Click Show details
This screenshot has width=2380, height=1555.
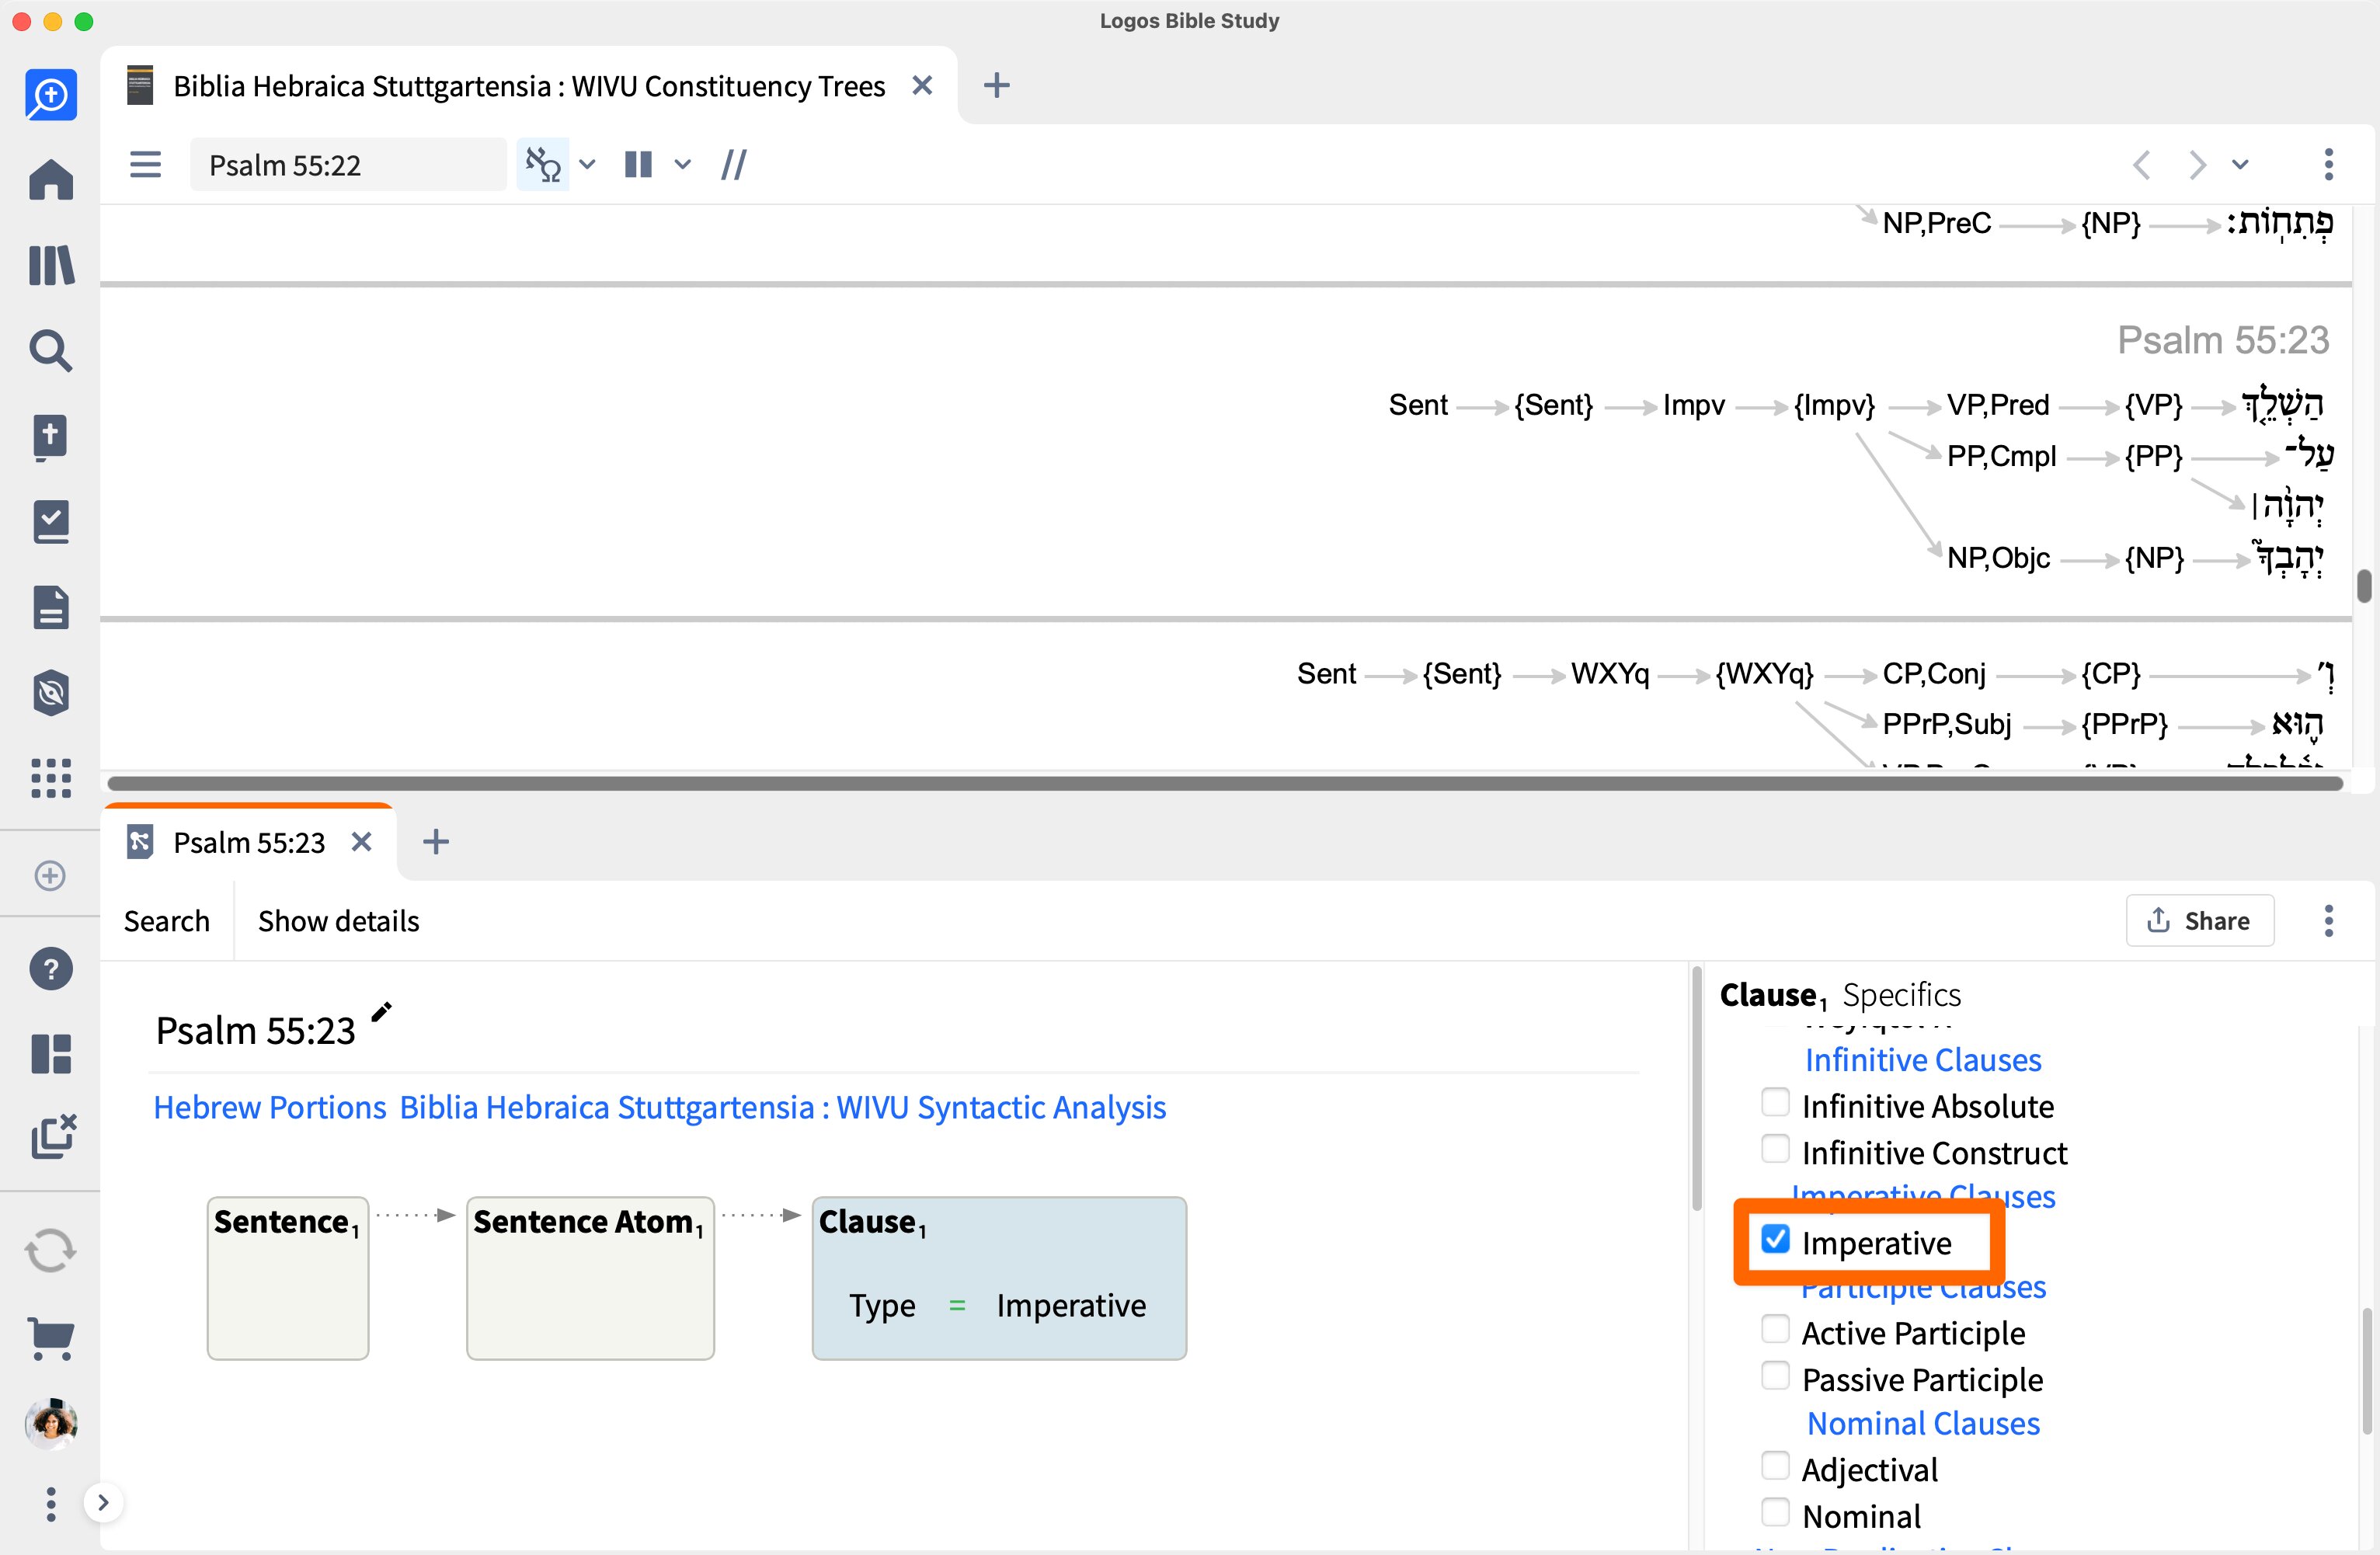(x=339, y=921)
